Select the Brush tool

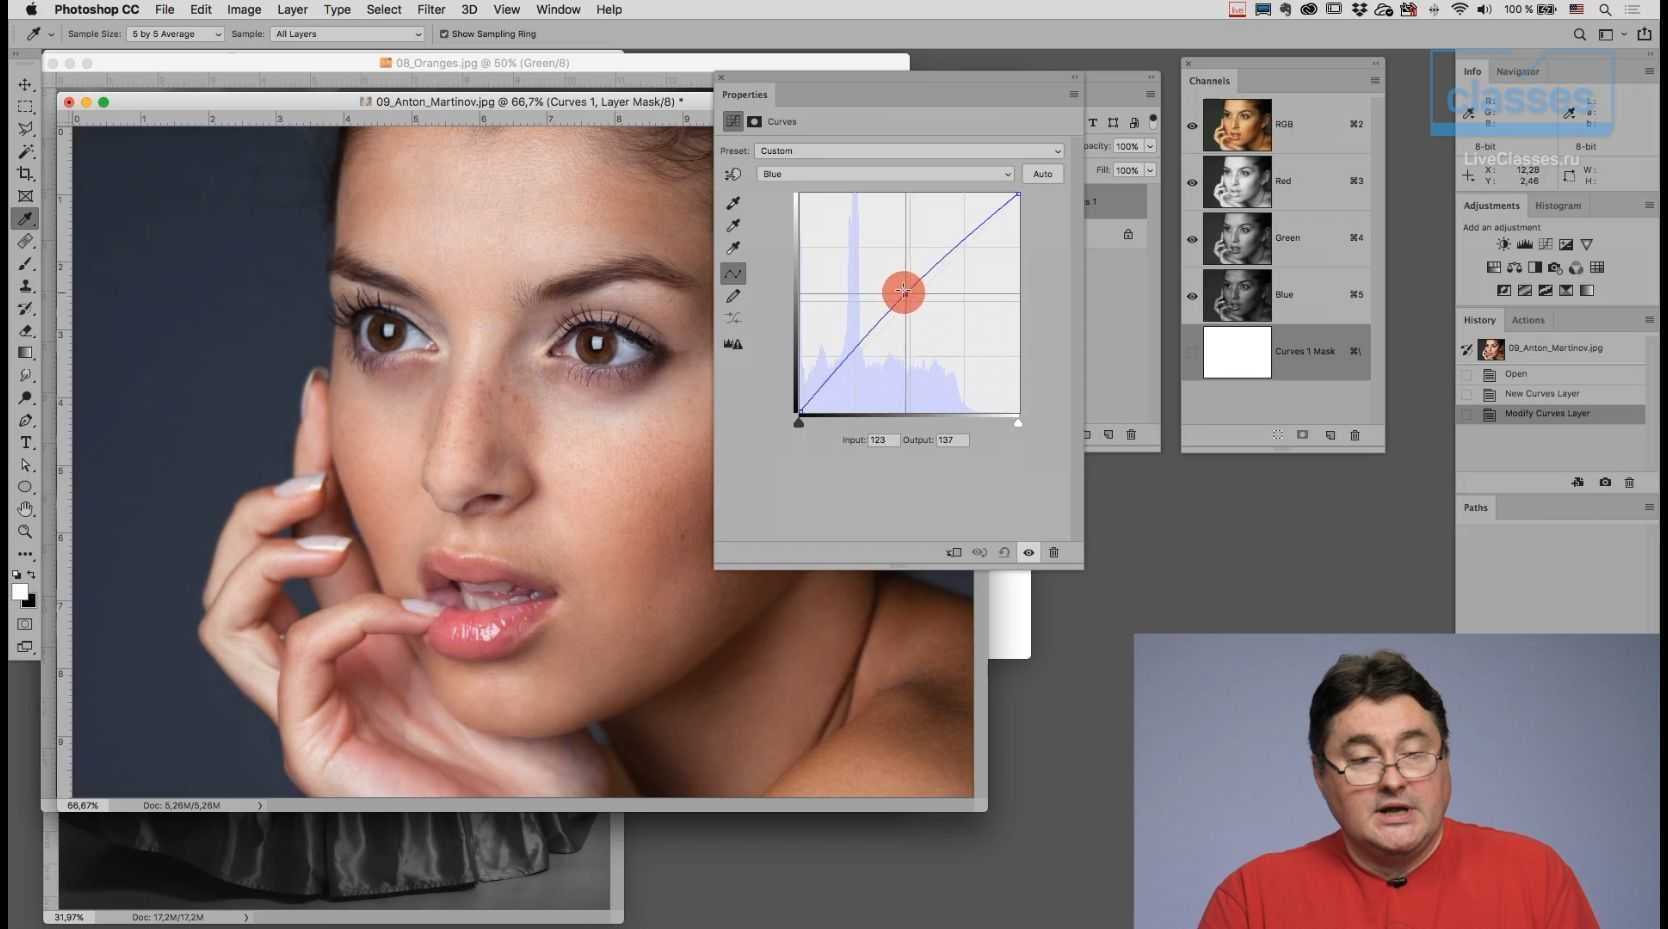[x=26, y=264]
